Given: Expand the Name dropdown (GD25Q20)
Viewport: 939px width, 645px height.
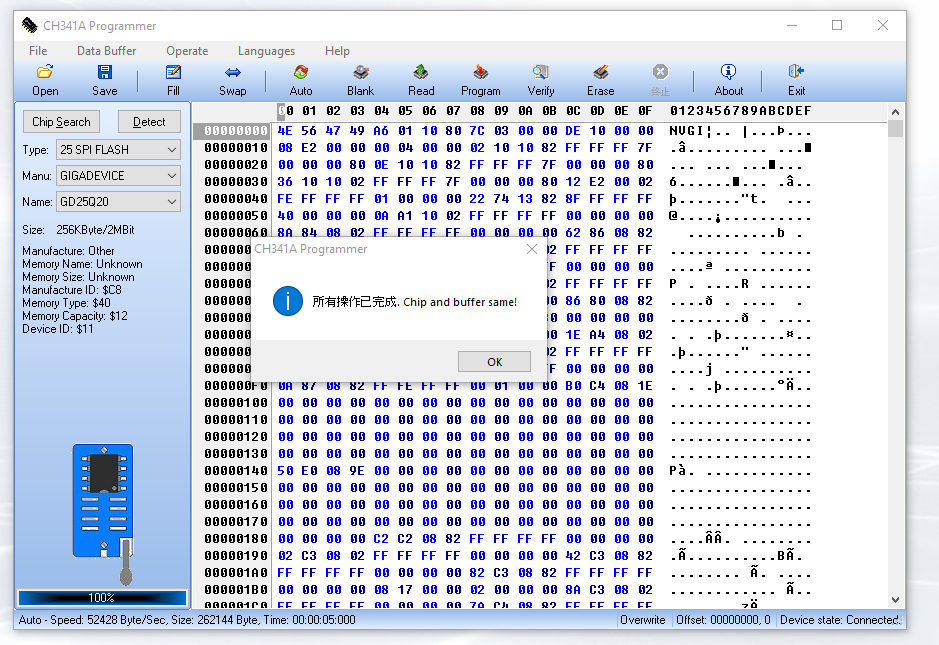Looking at the screenshot, I should point(172,202).
